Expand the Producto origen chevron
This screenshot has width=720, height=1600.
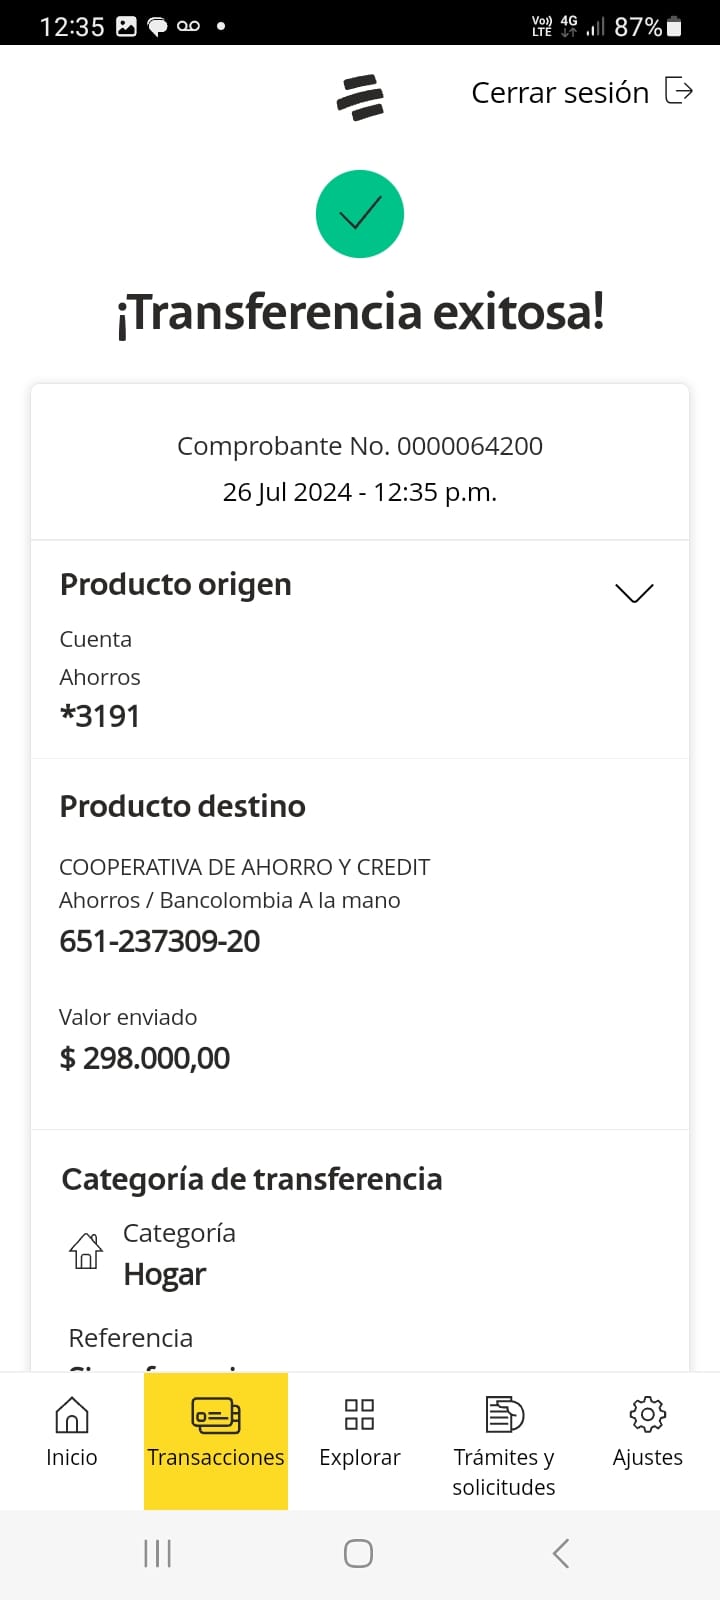pos(634,593)
